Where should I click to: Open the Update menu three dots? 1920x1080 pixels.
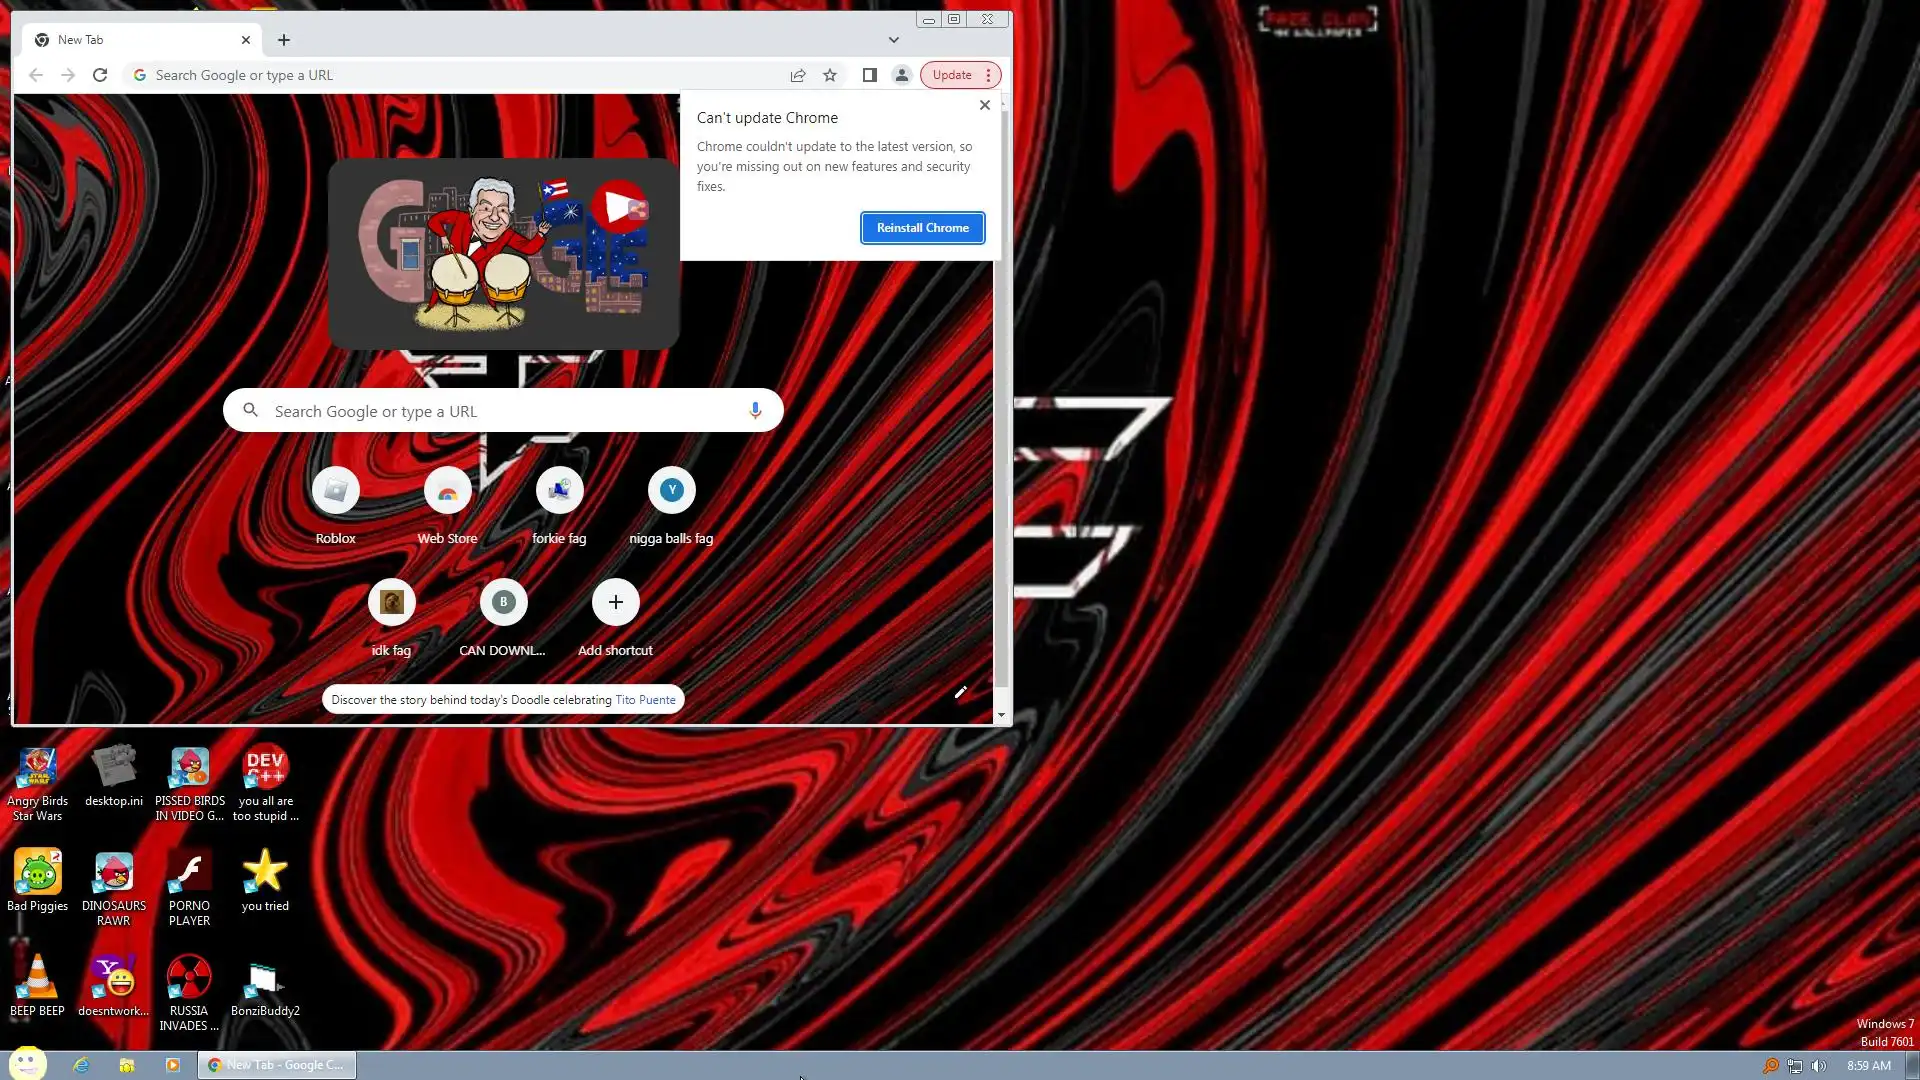click(988, 75)
